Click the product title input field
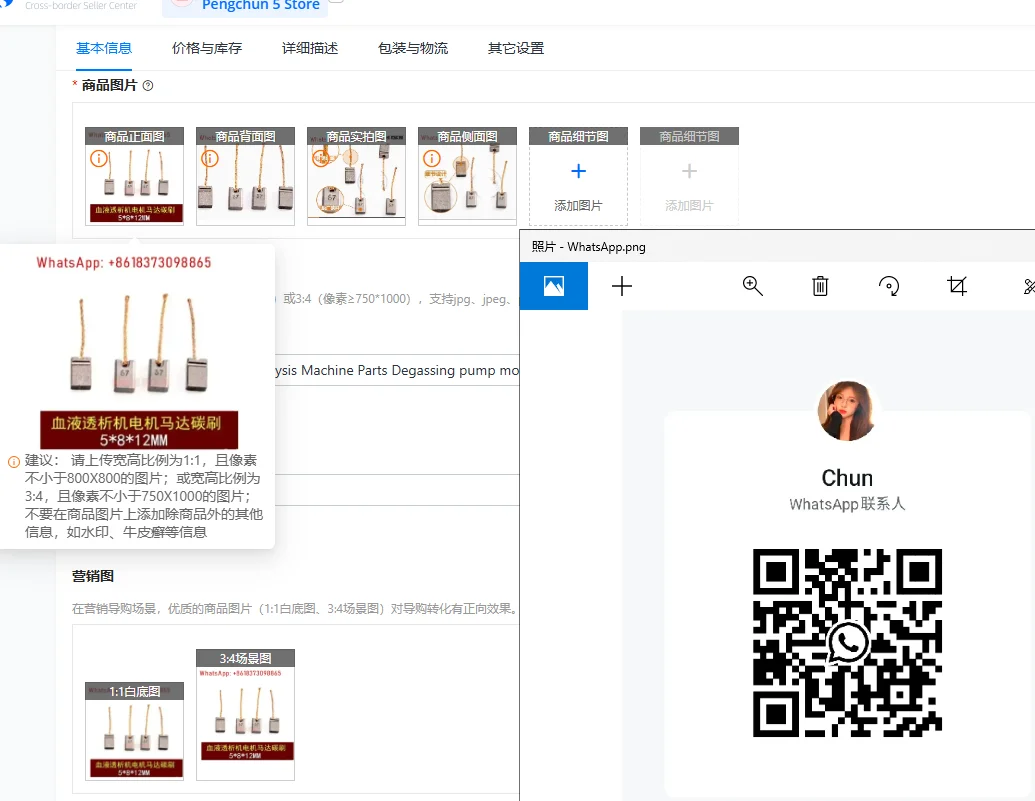Screen dimensions: 1035x801 (396, 370)
